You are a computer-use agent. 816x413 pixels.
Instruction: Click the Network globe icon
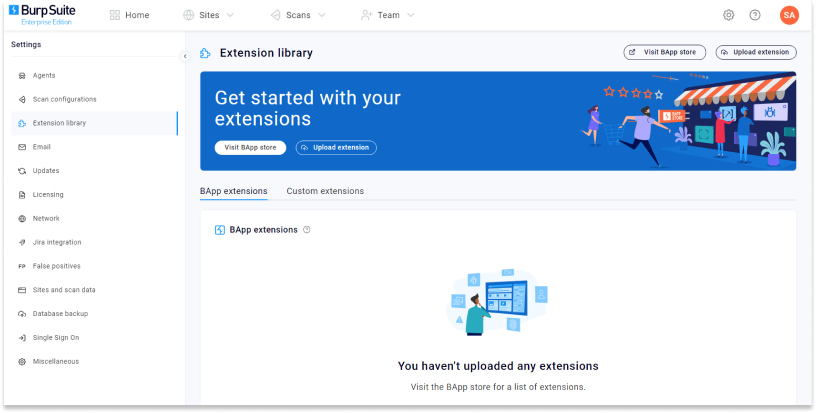22,219
